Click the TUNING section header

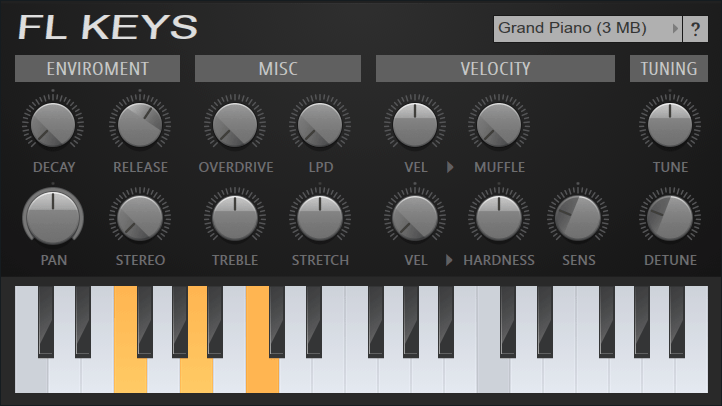tap(669, 69)
